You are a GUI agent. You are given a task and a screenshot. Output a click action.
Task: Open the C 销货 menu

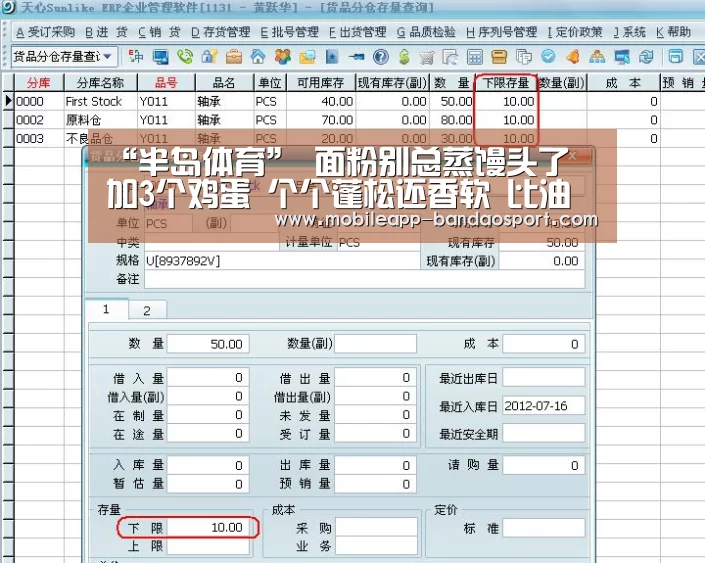pyautogui.click(x=159, y=32)
